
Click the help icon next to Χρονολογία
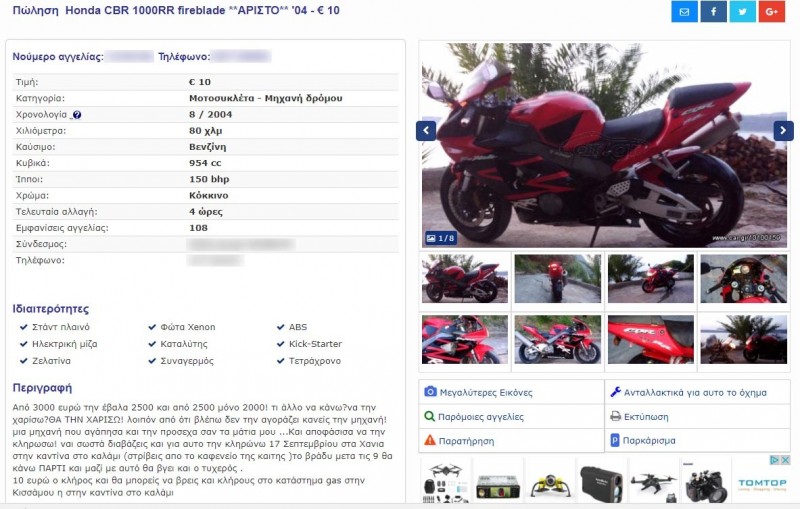[x=77, y=115]
